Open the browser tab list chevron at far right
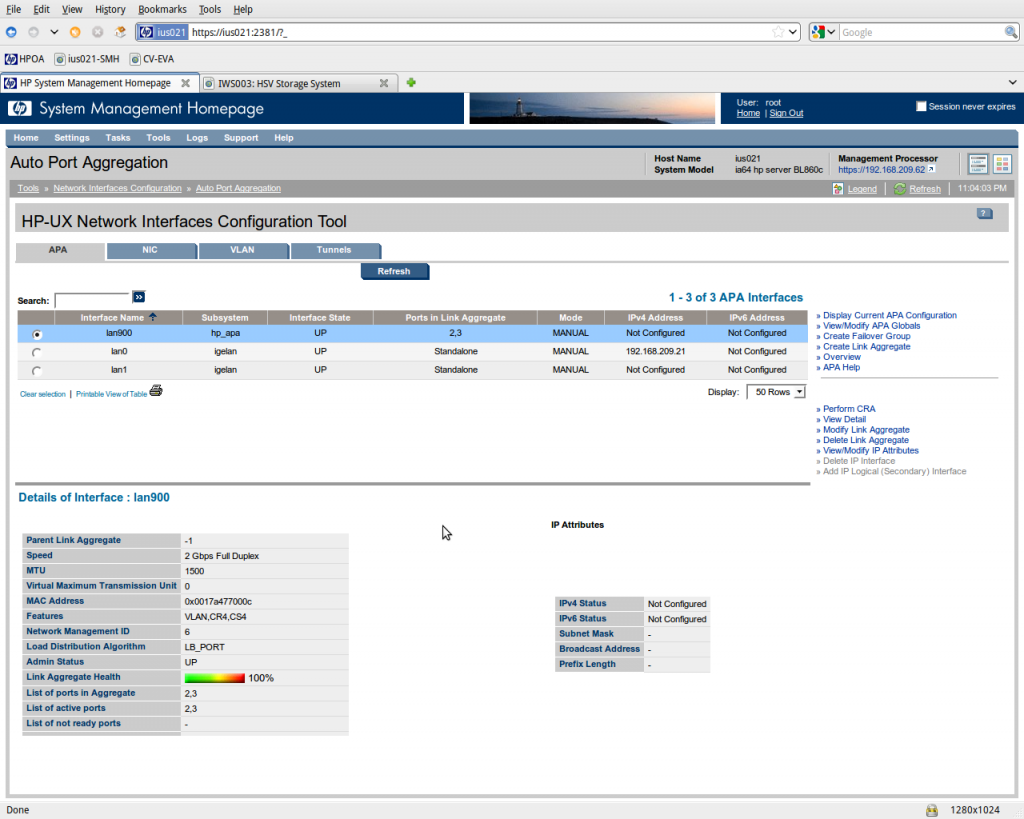The image size is (1024, 819). tap(1012, 82)
